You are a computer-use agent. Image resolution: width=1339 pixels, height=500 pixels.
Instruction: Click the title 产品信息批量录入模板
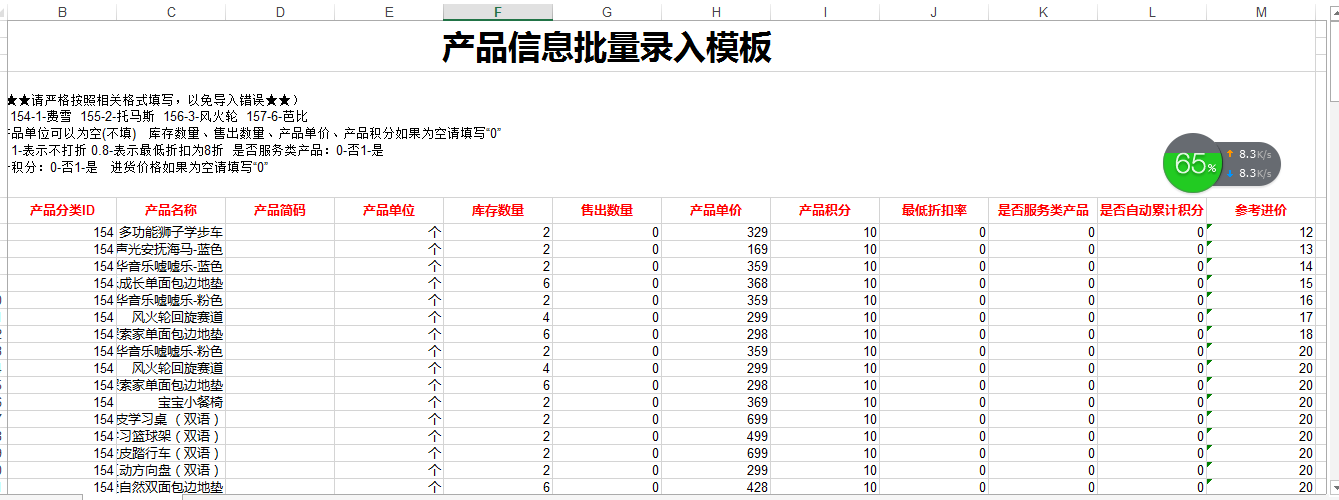pyautogui.click(x=607, y=48)
